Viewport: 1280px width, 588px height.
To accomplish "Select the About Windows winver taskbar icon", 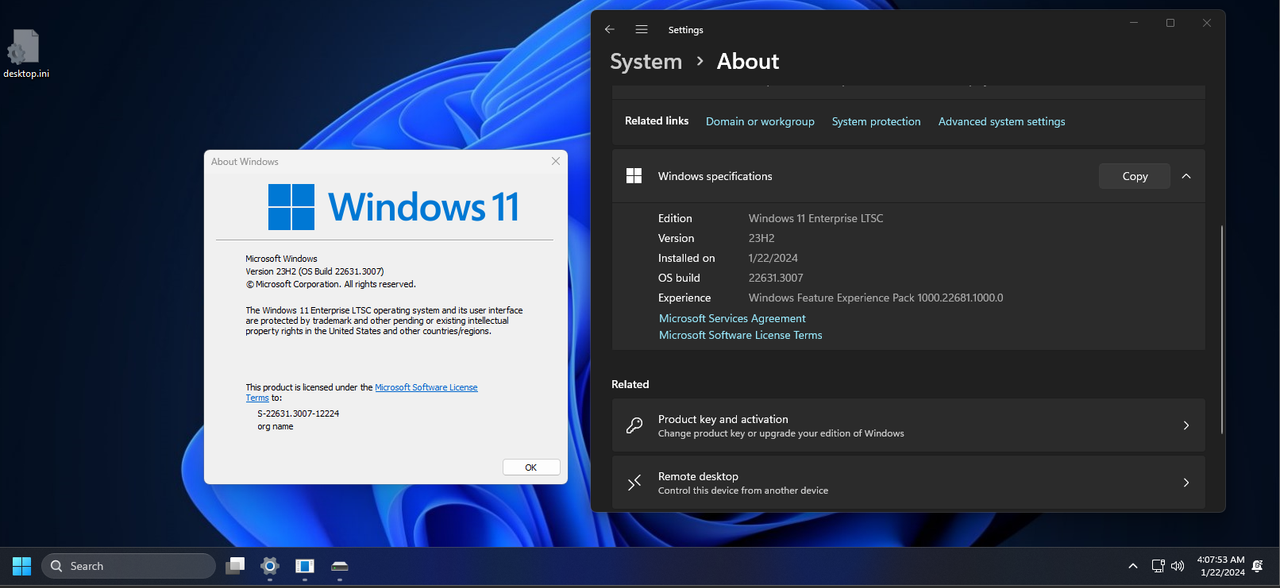I will pyautogui.click(x=305, y=566).
